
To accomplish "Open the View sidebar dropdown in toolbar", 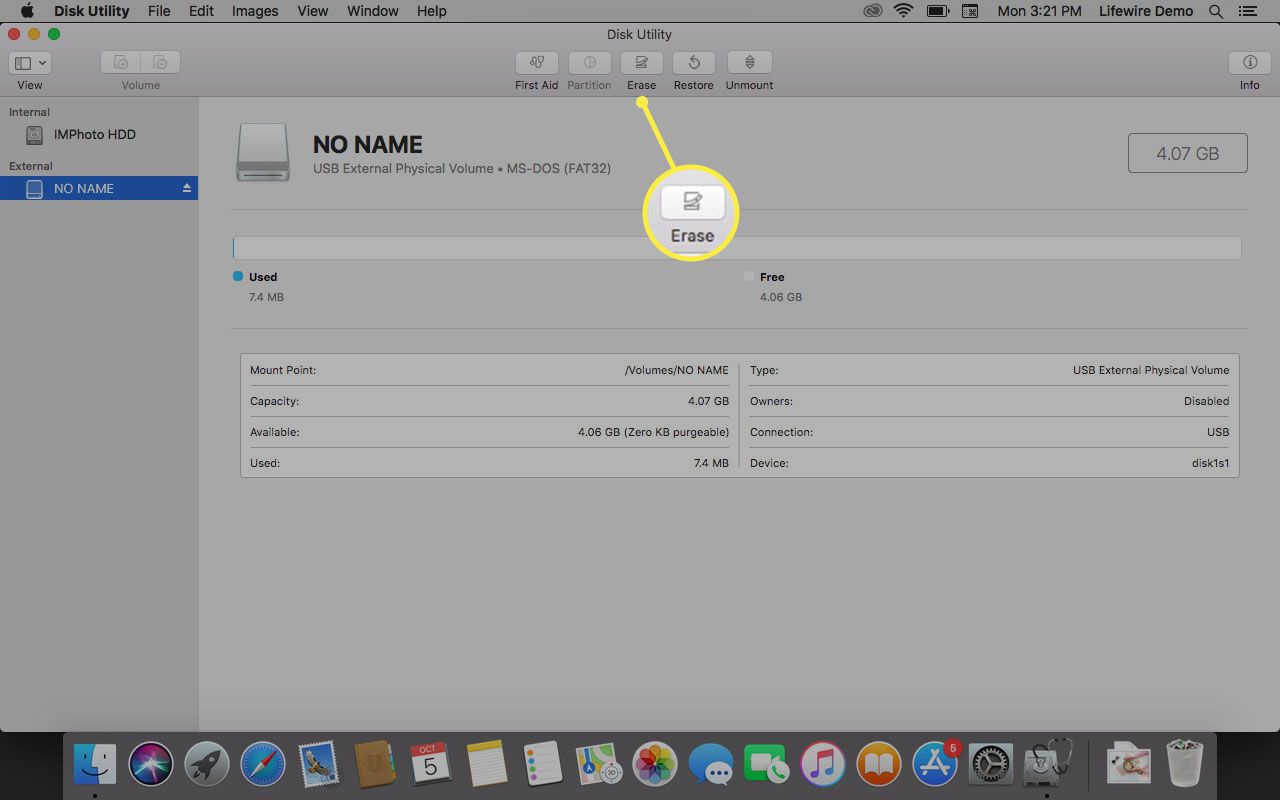I will [x=30, y=62].
